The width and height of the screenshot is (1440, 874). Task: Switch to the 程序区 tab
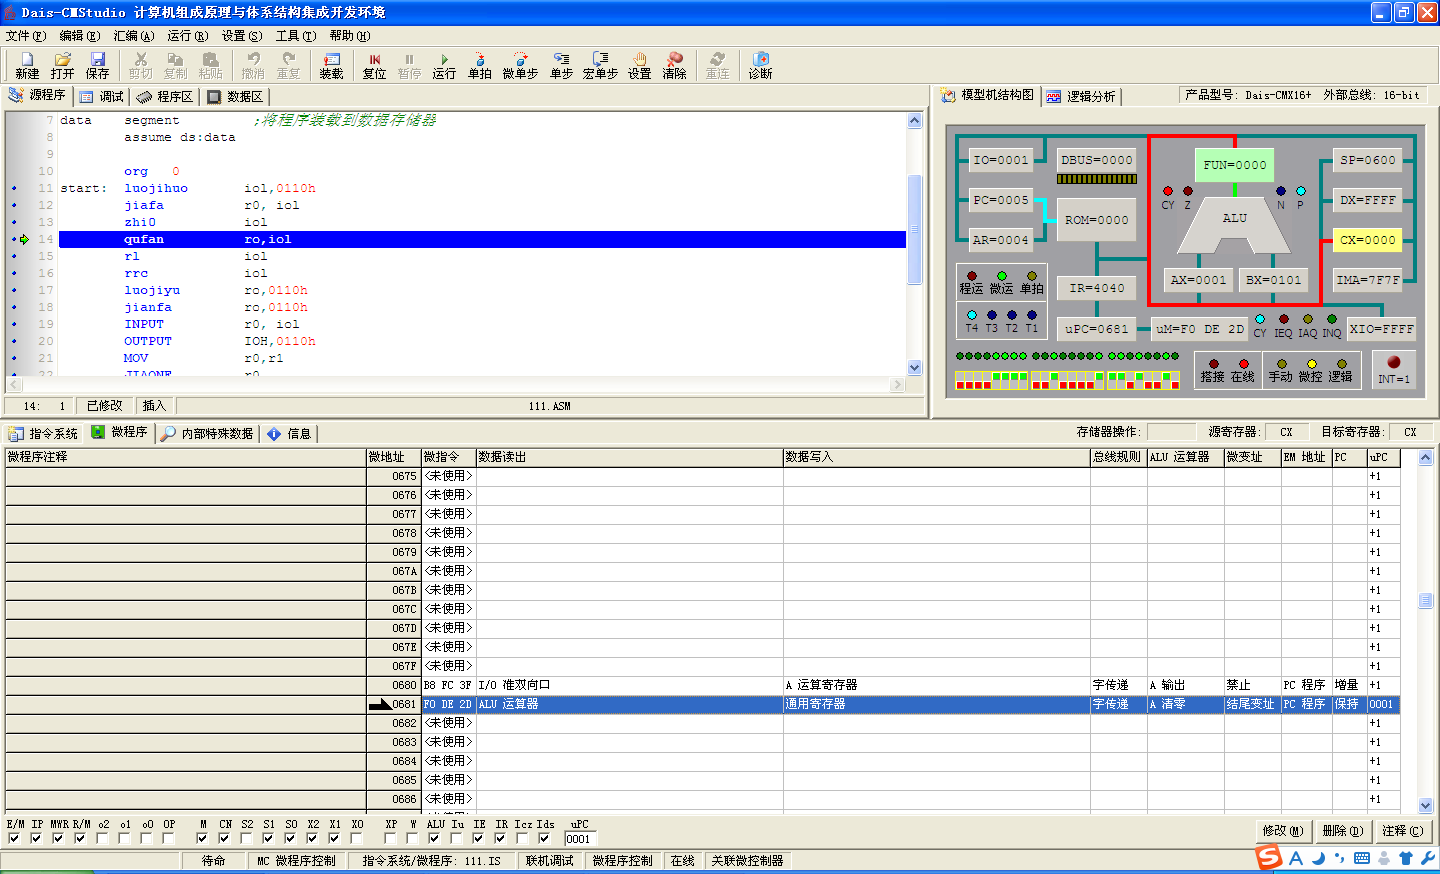point(165,96)
